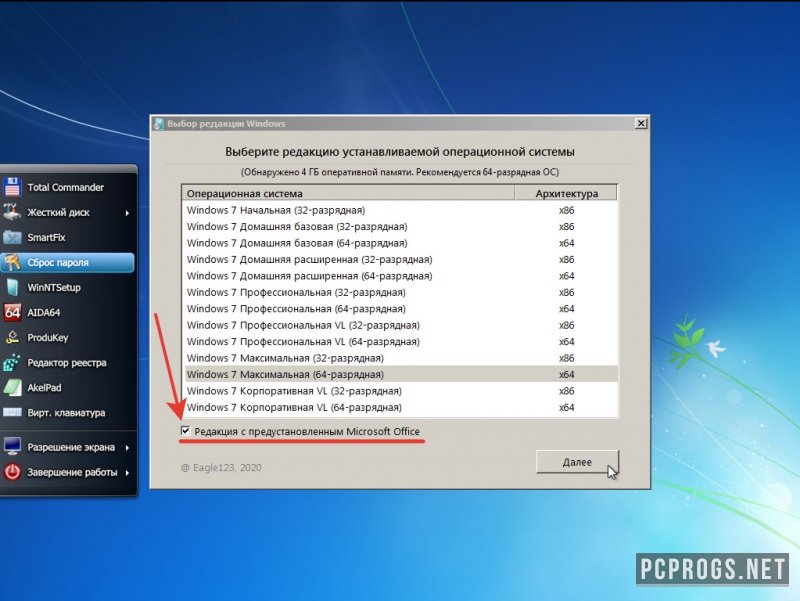Click the Разрешение экрана monitor icon
Viewport: 800px width, 601px height.
(x=12, y=447)
